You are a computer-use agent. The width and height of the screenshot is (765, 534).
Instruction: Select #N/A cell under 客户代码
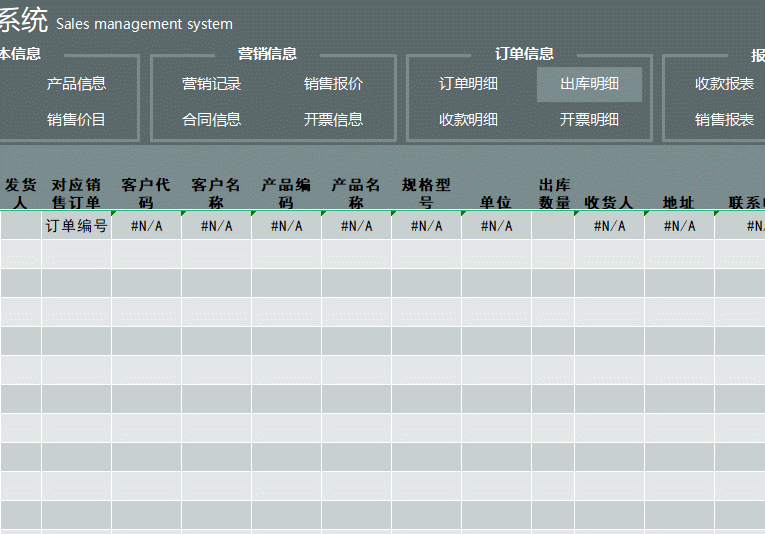[x=146, y=225]
